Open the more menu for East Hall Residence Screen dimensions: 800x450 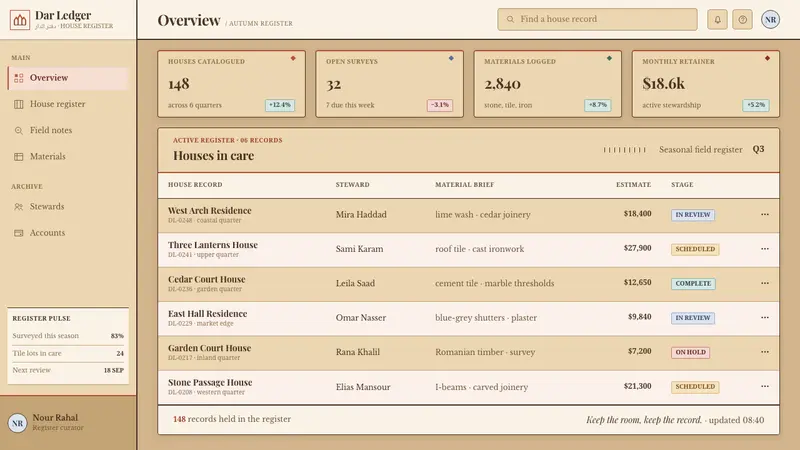[765, 317]
